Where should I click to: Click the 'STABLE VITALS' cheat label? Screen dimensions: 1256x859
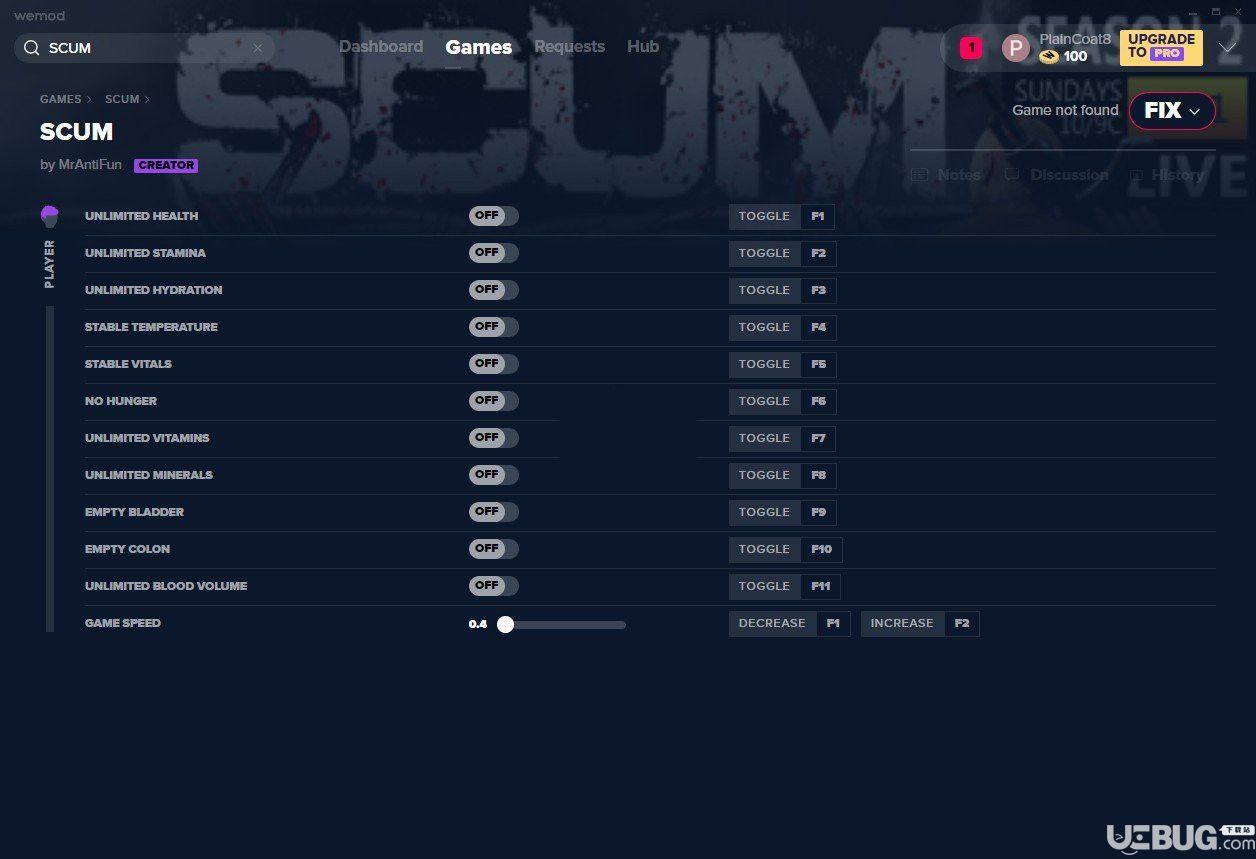pos(128,364)
